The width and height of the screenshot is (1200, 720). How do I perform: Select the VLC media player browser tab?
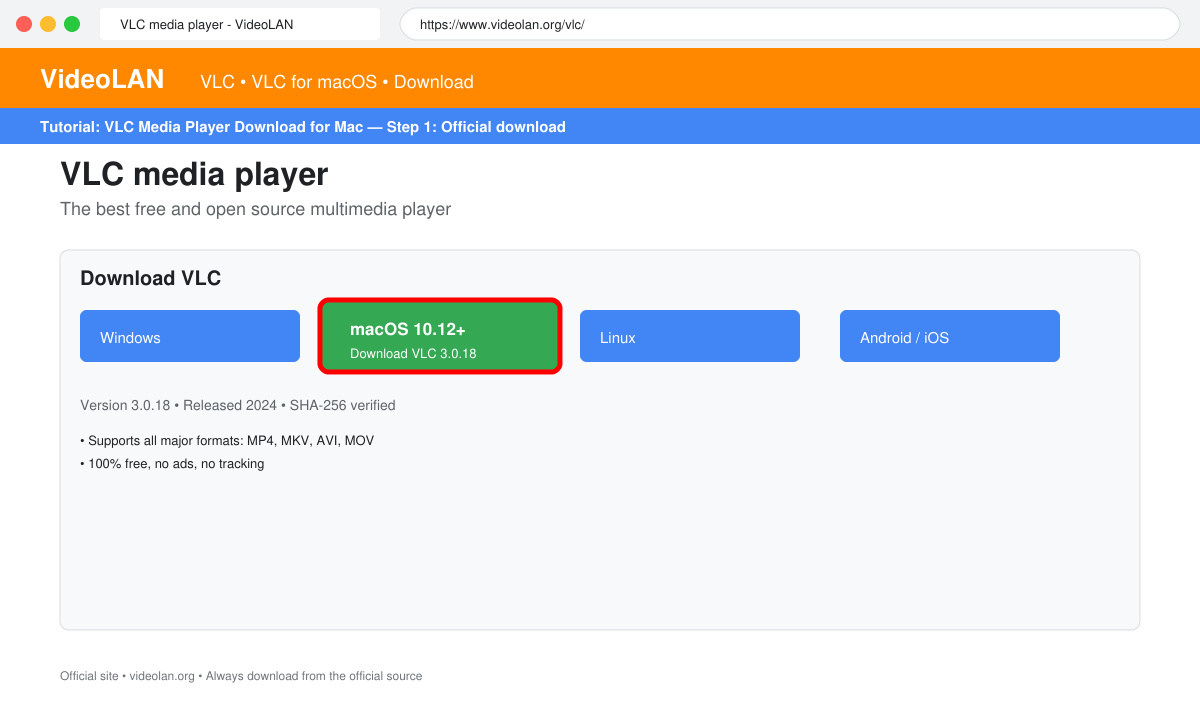[x=240, y=24]
